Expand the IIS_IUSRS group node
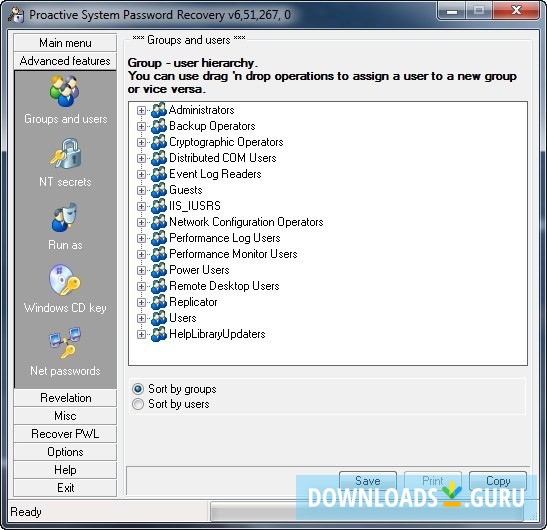The height and width of the screenshot is (530, 547). coord(141,207)
